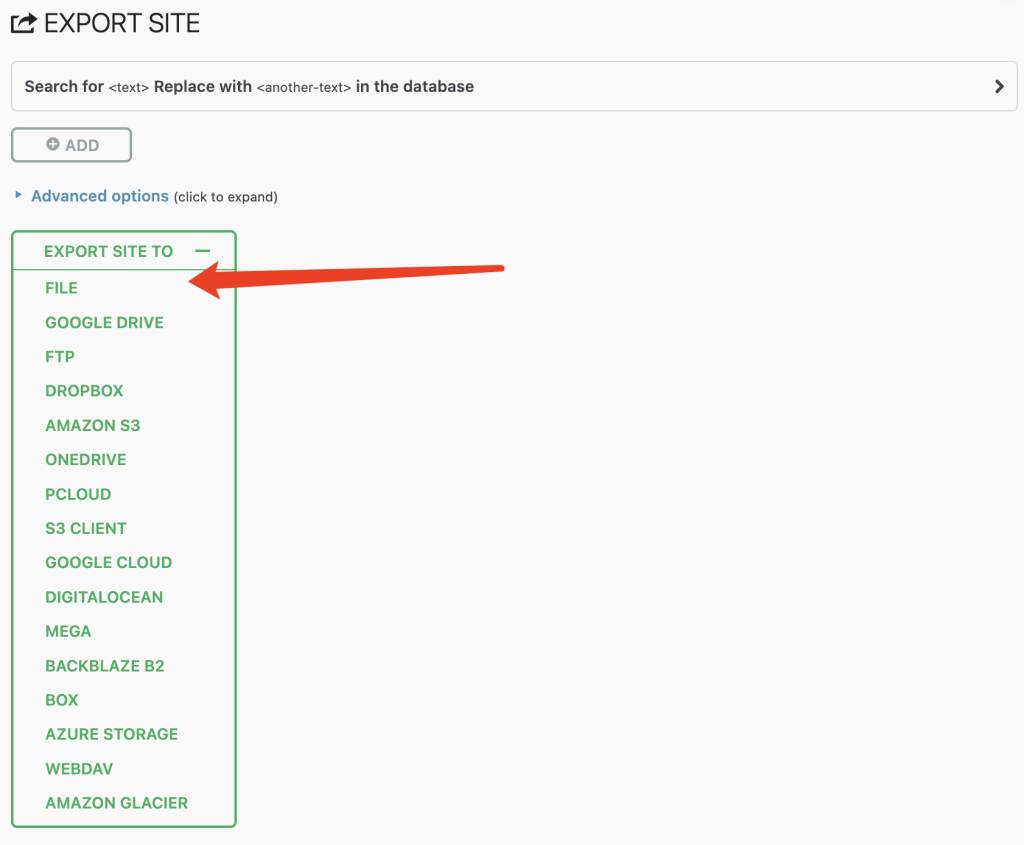
Task: Collapse the EXPORT SITE TO menu with minus icon
Action: 205,251
